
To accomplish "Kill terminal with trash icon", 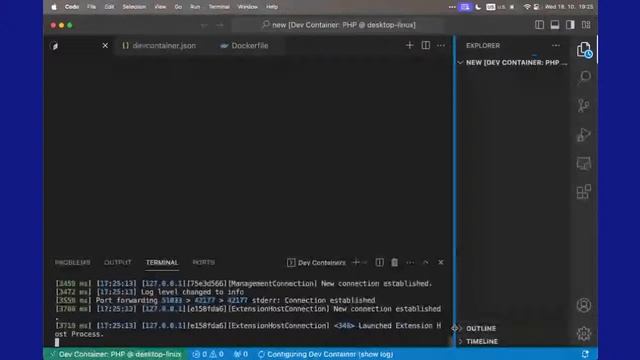I will 394,262.
